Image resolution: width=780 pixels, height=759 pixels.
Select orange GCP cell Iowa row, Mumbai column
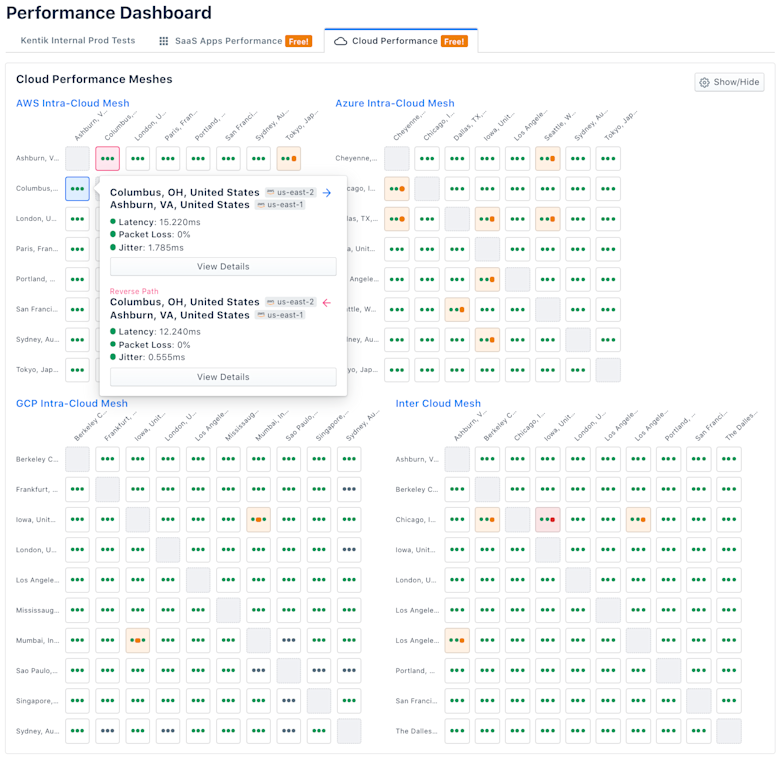click(x=259, y=519)
